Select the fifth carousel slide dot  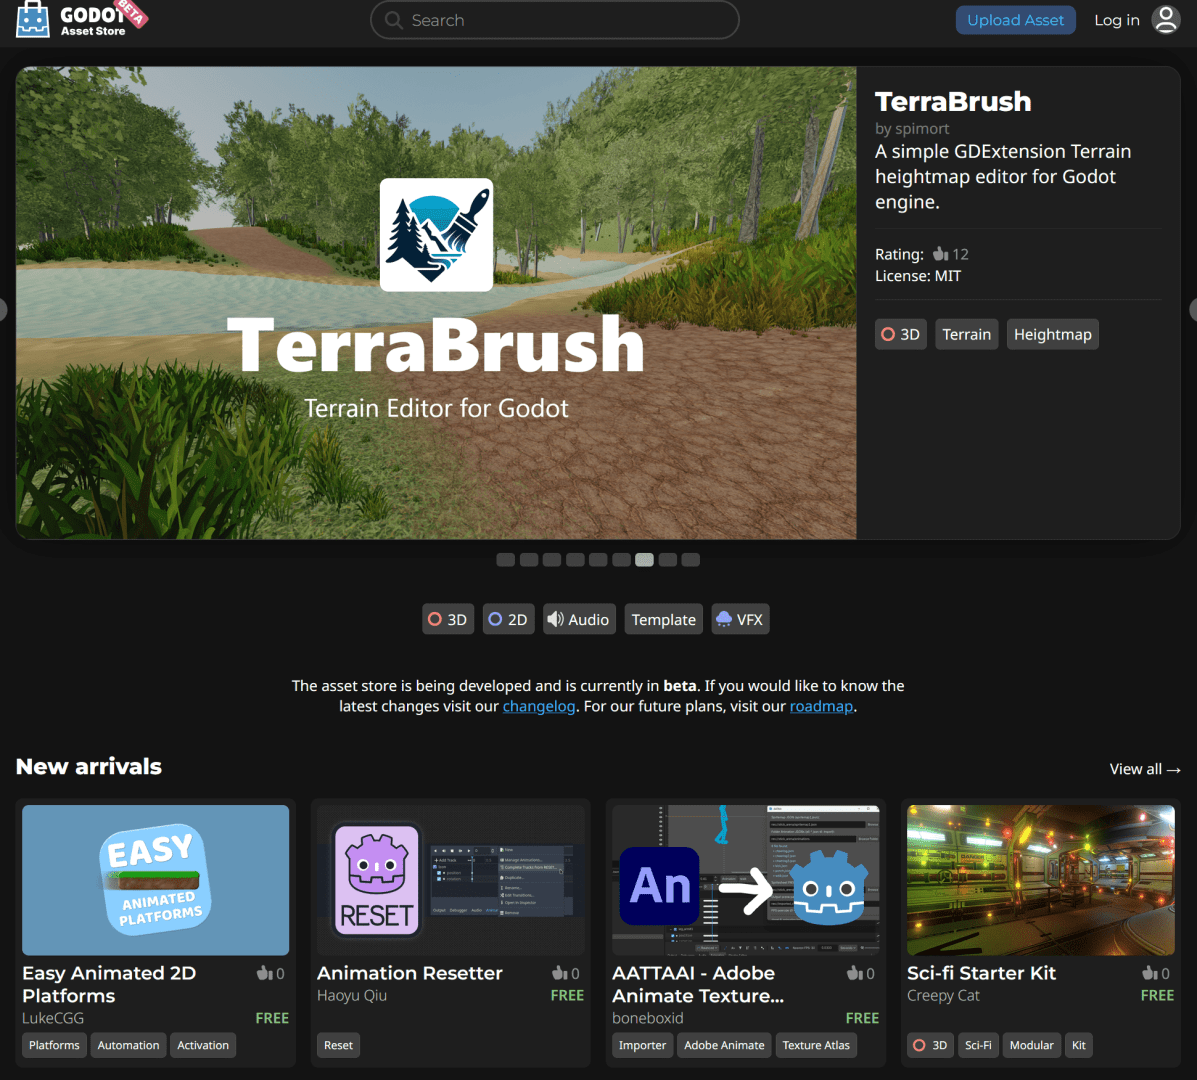coord(598,559)
